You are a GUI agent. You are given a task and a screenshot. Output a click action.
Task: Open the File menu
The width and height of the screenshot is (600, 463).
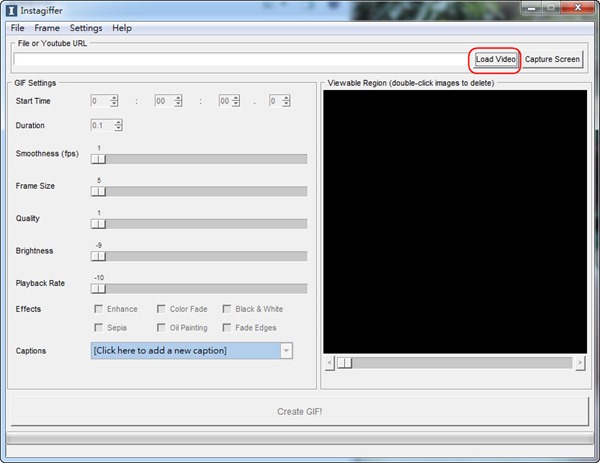tap(17, 28)
